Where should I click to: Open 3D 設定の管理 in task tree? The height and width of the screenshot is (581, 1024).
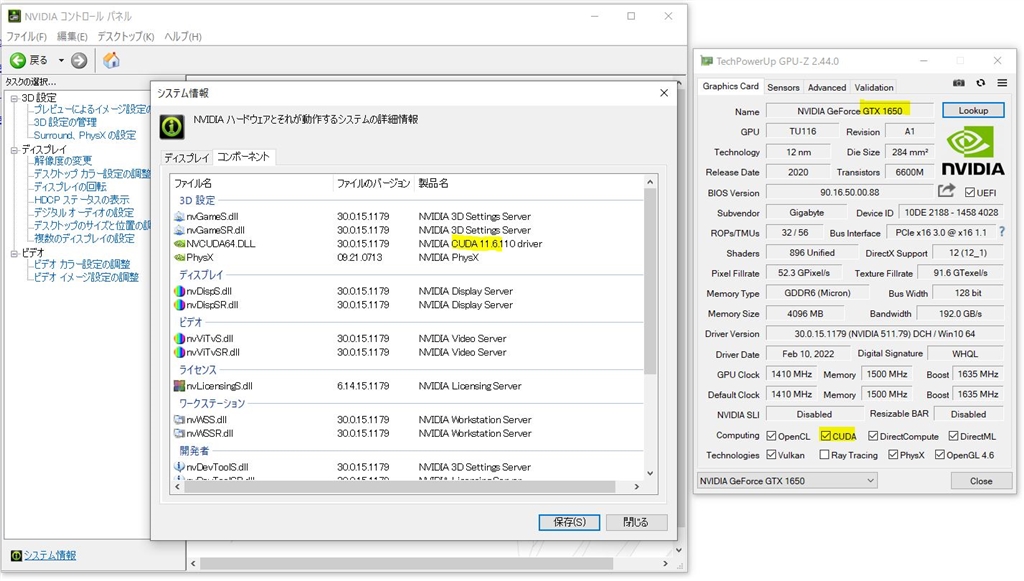pyautogui.click(x=65, y=123)
